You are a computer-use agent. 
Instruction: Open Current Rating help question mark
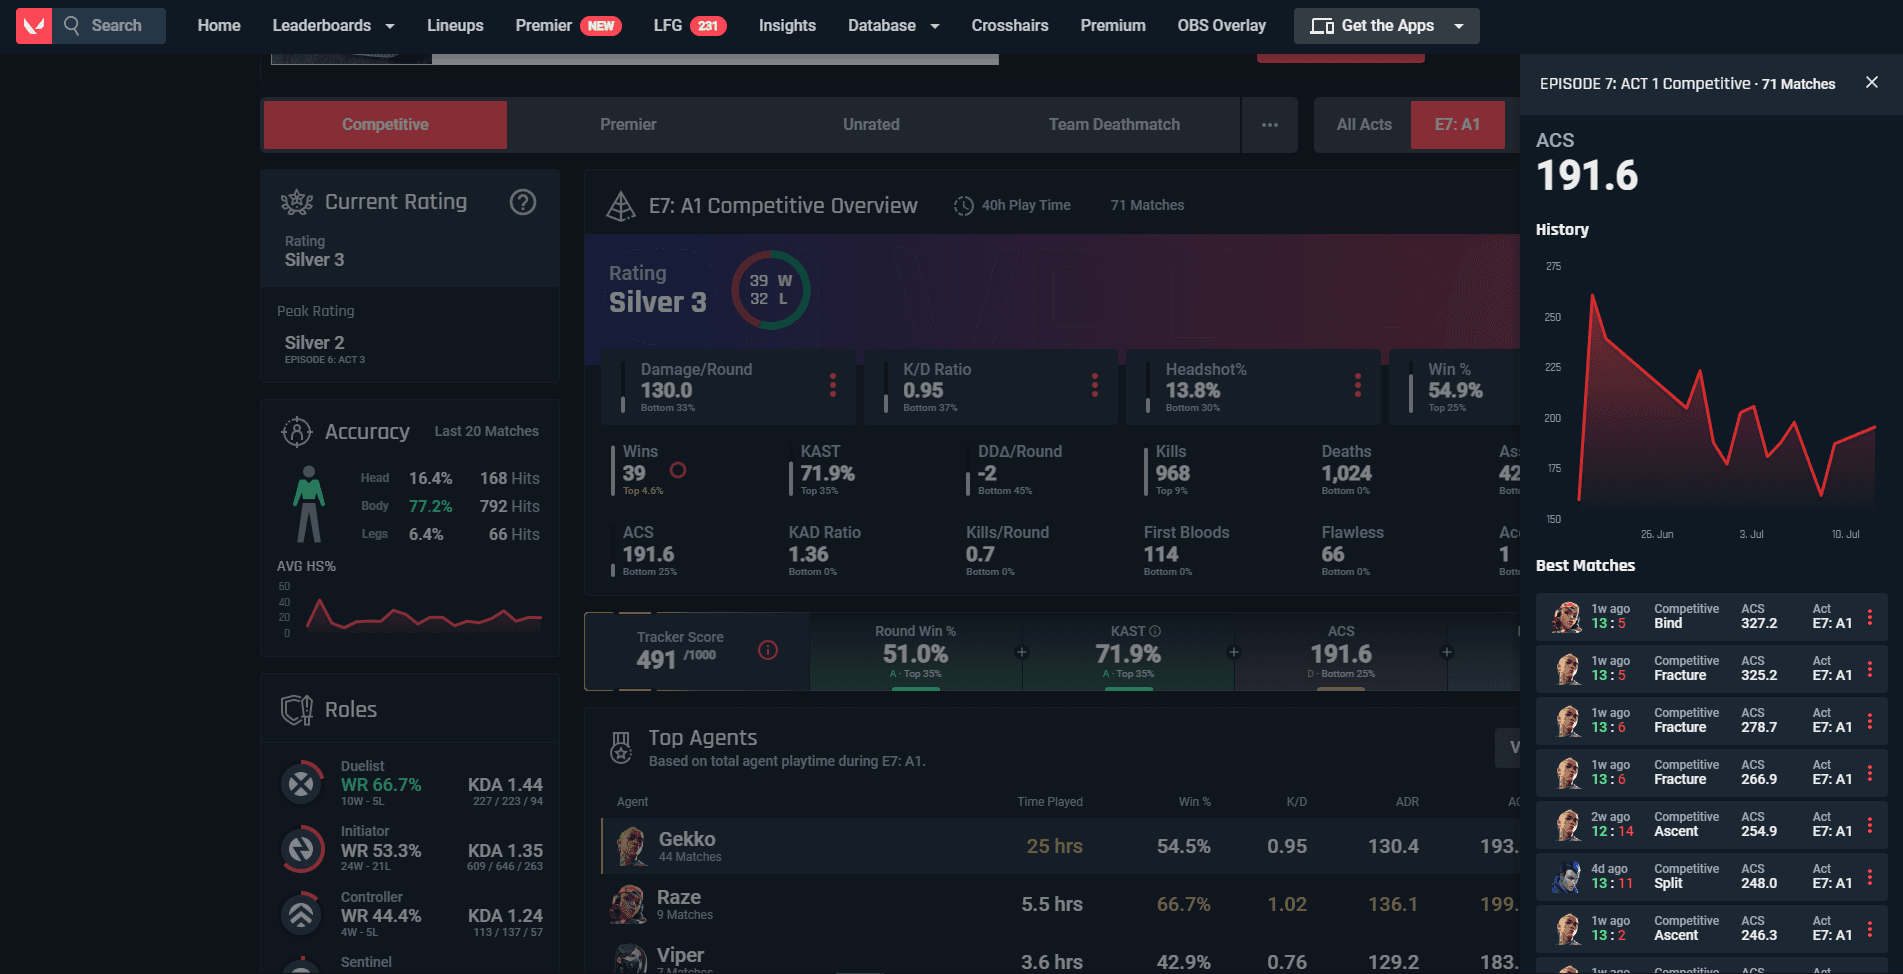(522, 202)
